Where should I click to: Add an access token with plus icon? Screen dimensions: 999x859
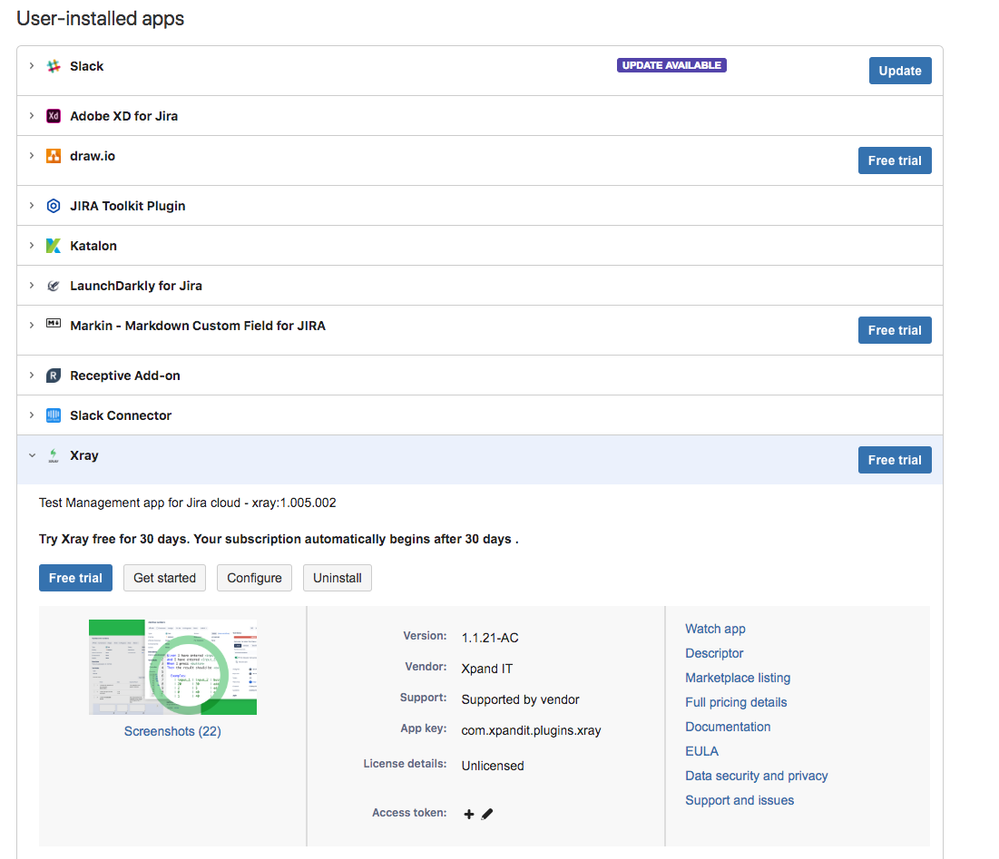coord(469,814)
